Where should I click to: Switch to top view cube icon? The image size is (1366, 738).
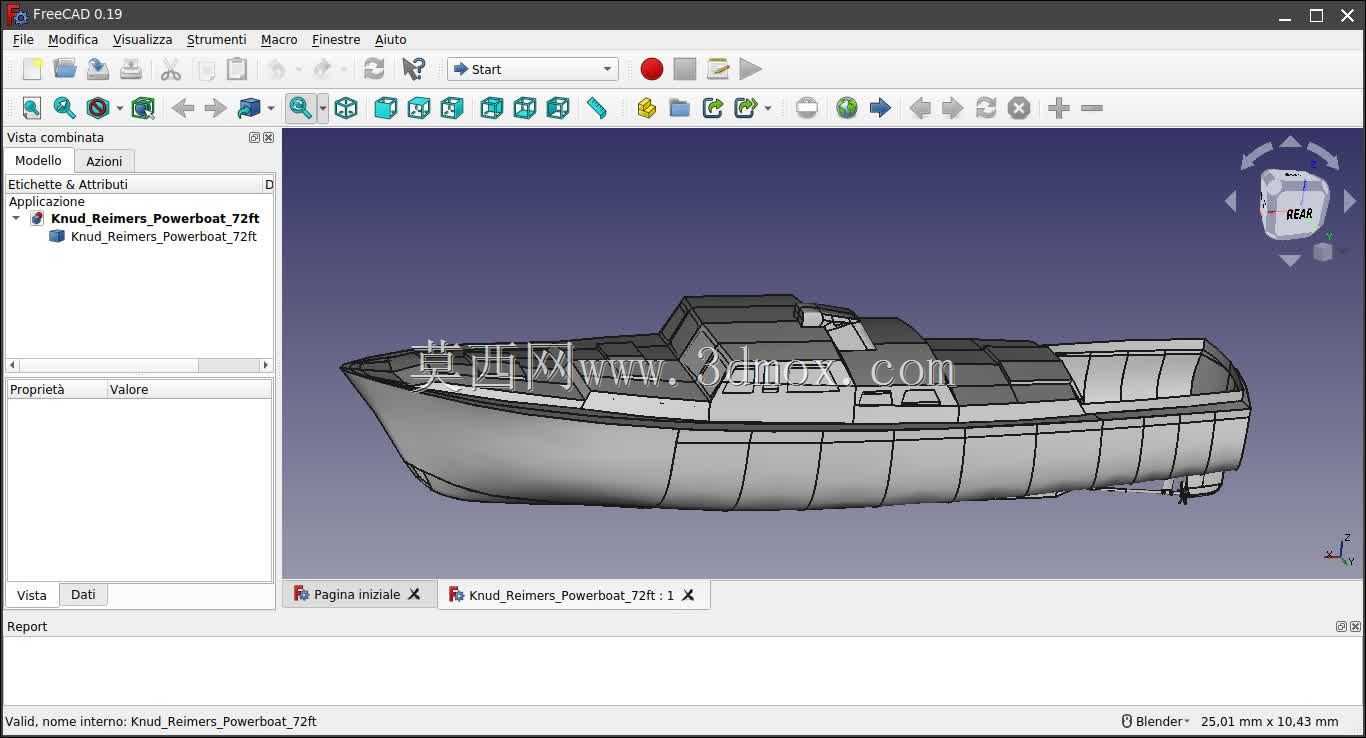click(x=419, y=108)
